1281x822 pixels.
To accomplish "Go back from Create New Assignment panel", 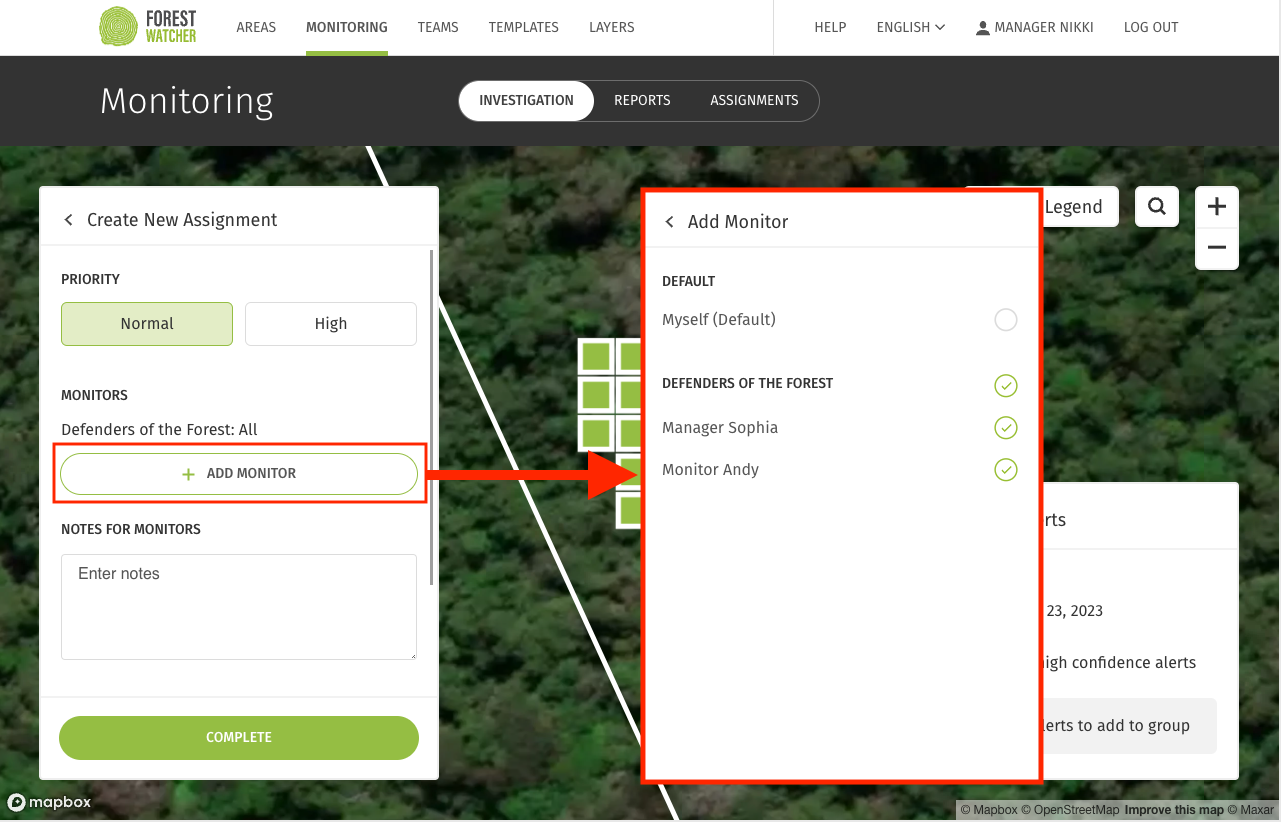I will point(69,220).
